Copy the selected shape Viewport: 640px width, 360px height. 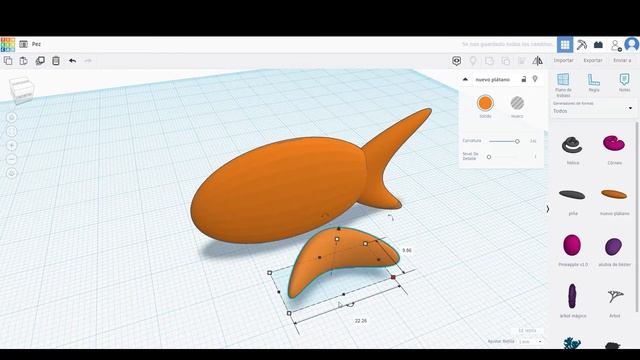pos(8,61)
